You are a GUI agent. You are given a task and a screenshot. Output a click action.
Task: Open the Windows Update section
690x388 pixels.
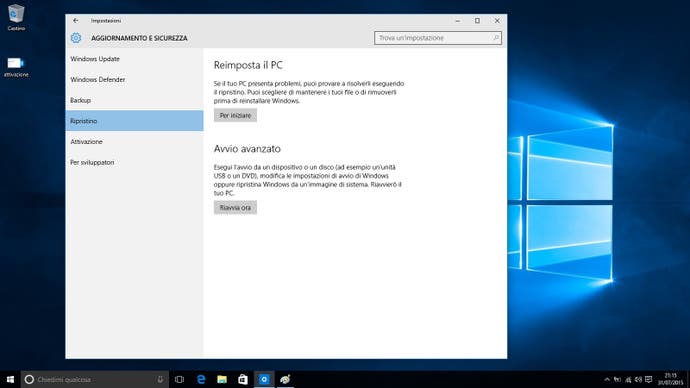[134, 59]
